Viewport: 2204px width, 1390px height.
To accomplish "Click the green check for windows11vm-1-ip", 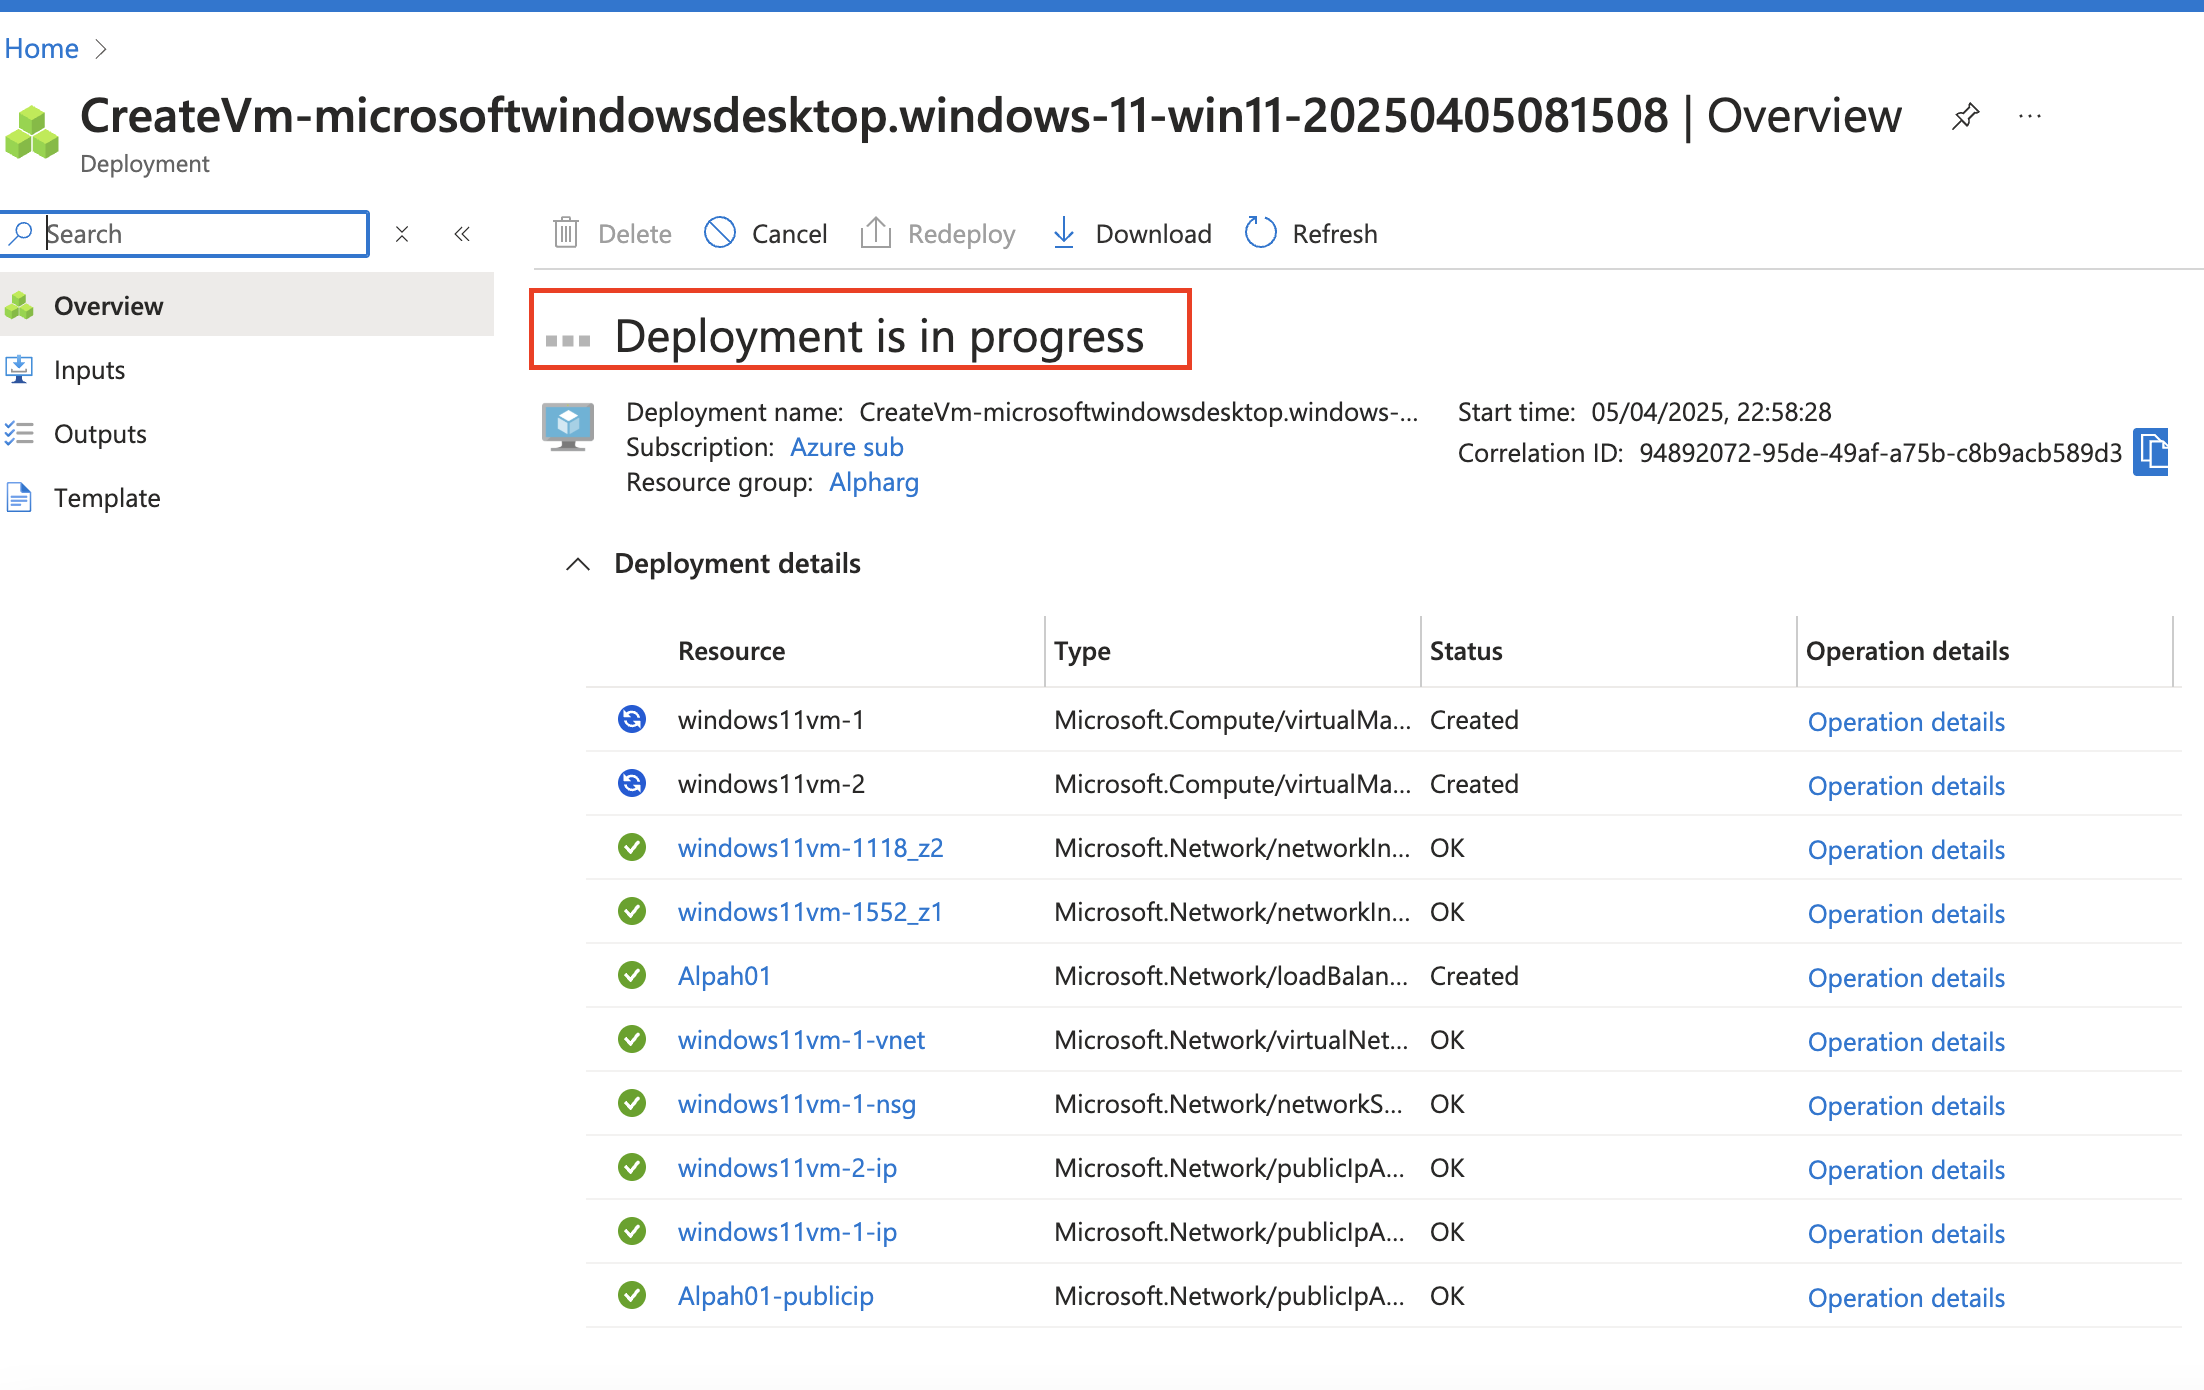I will pyautogui.click(x=632, y=1232).
